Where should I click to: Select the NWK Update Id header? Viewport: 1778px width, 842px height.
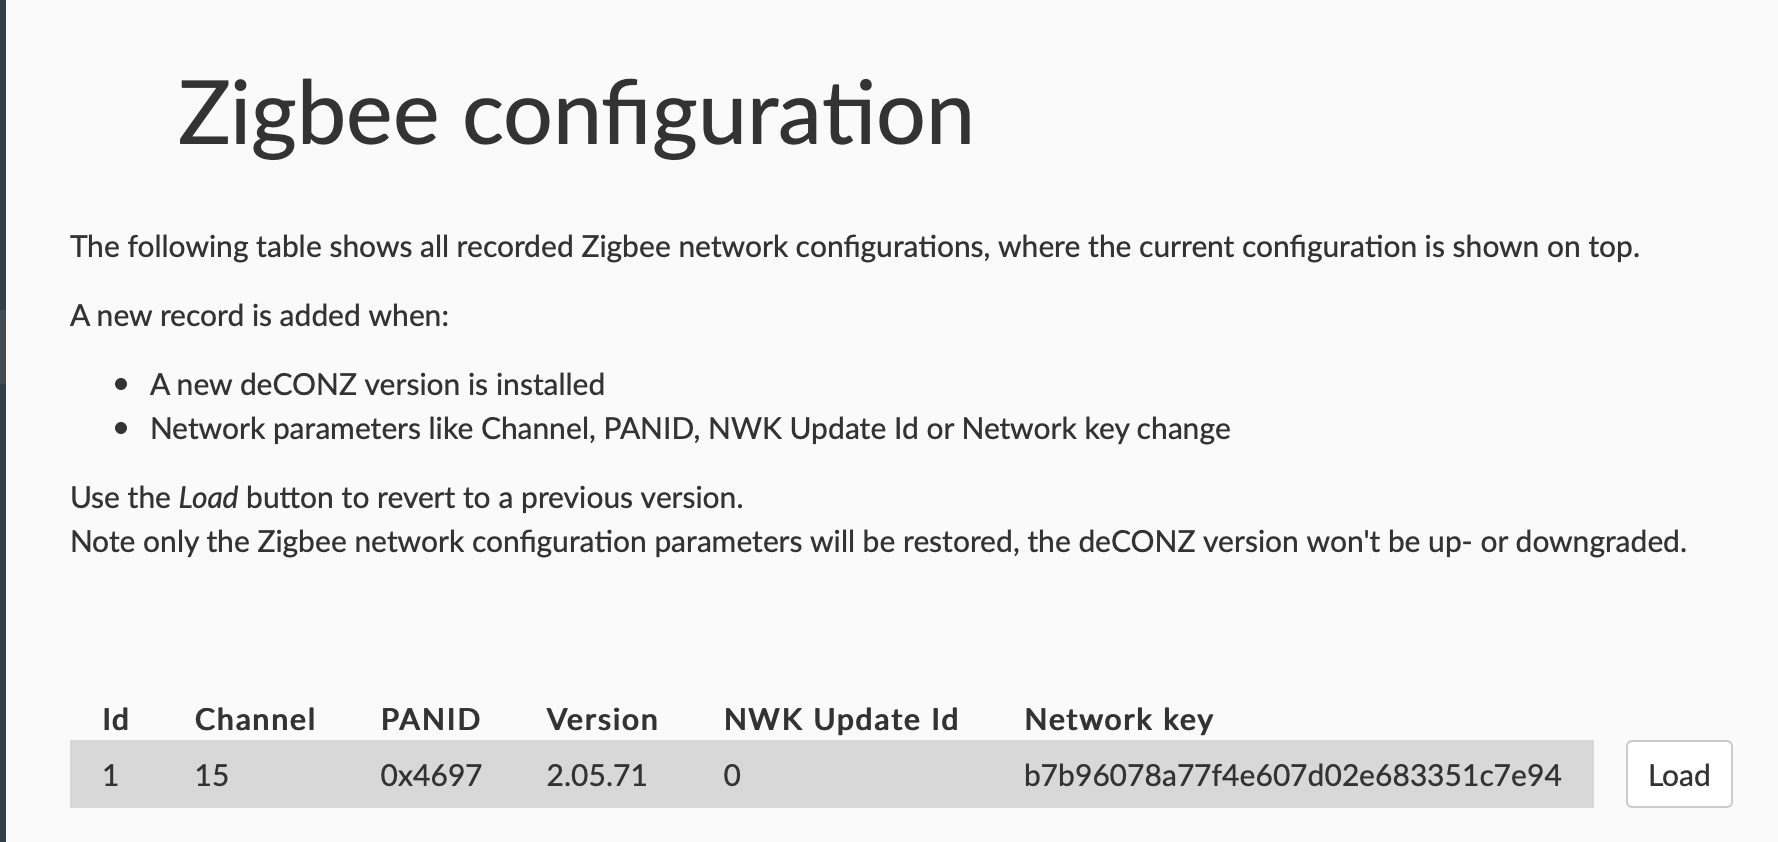841,719
